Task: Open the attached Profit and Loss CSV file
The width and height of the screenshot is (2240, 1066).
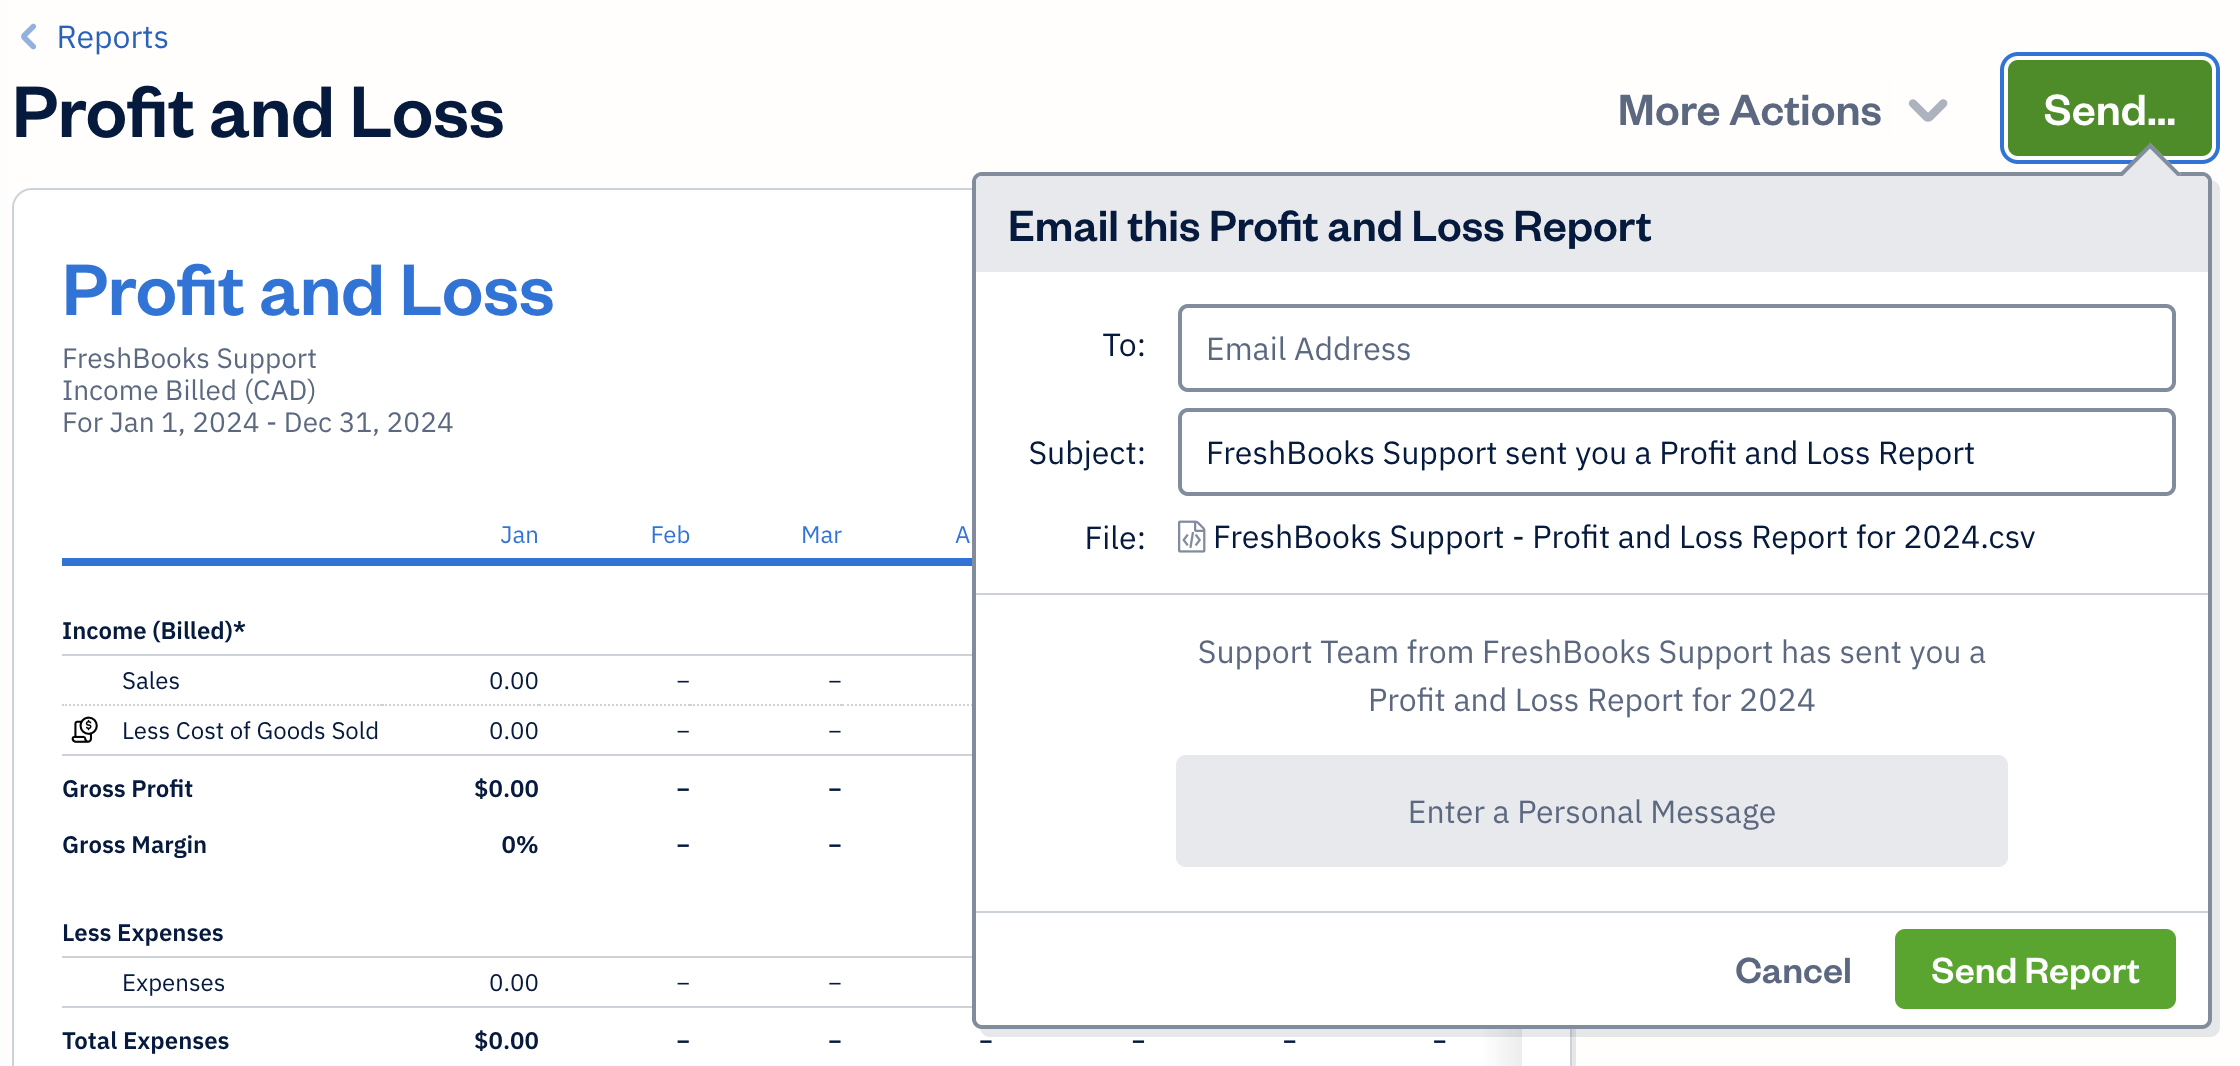Action: (x=1623, y=537)
